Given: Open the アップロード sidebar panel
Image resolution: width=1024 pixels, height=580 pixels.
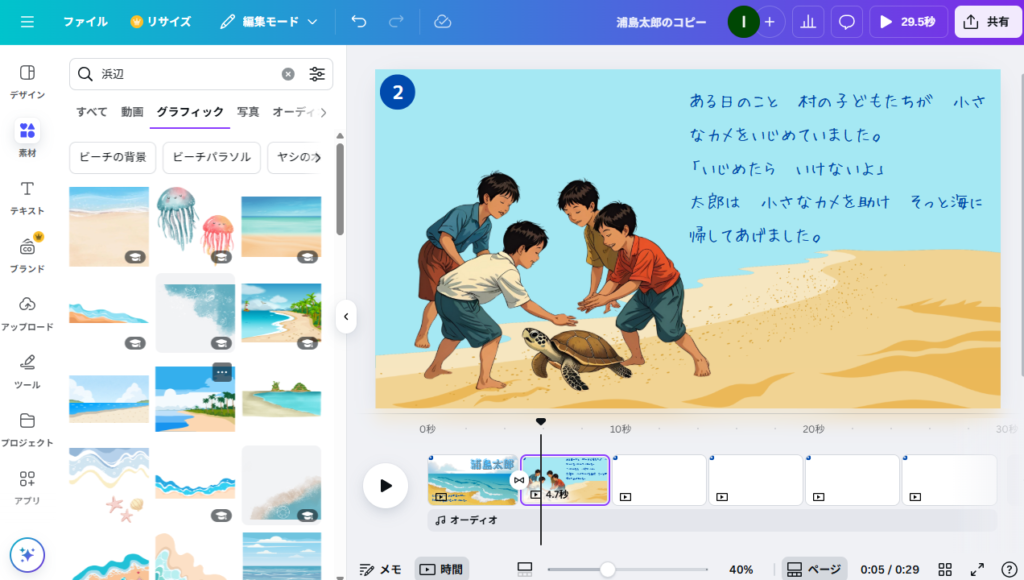Looking at the screenshot, I should [27, 313].
